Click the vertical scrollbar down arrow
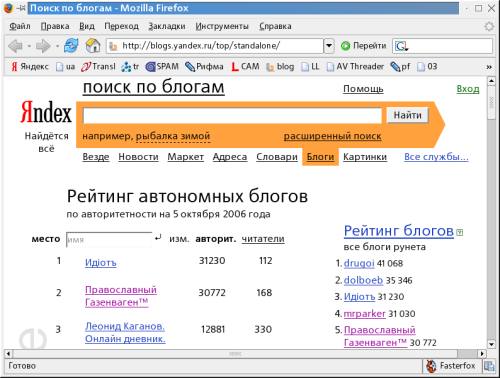This screenshot has height=378, width=500. pyautogui.click(x=491, y=344)
